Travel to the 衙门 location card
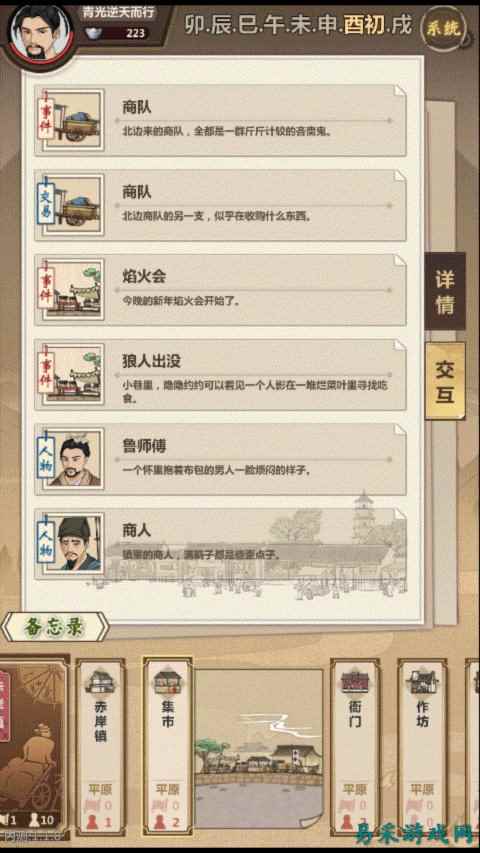Screen dimensions: 480x853 pyautogui.click(x=355, y=746)
